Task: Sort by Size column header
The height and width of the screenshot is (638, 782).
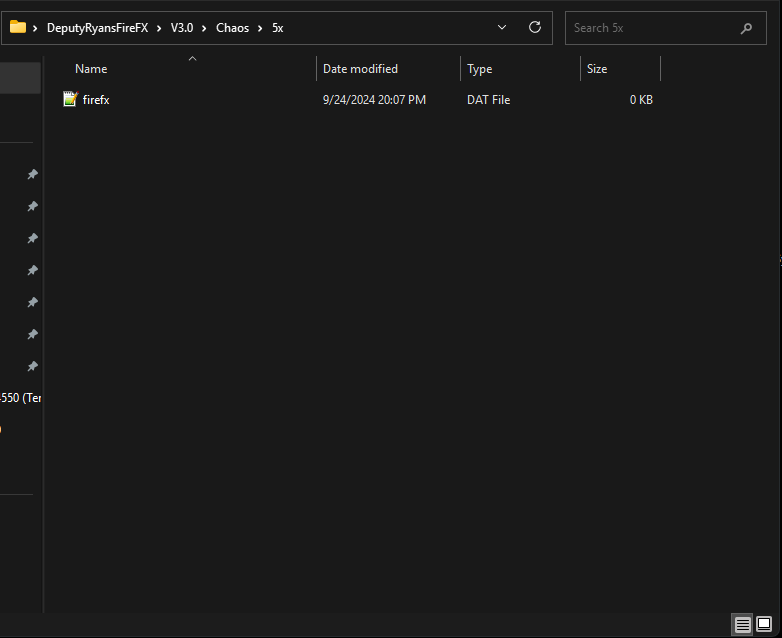Action: tap(597, 69)
